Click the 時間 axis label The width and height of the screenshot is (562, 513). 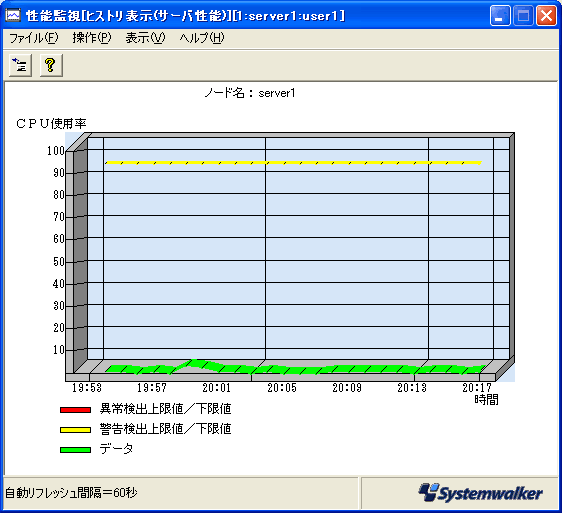click(486, 399)
